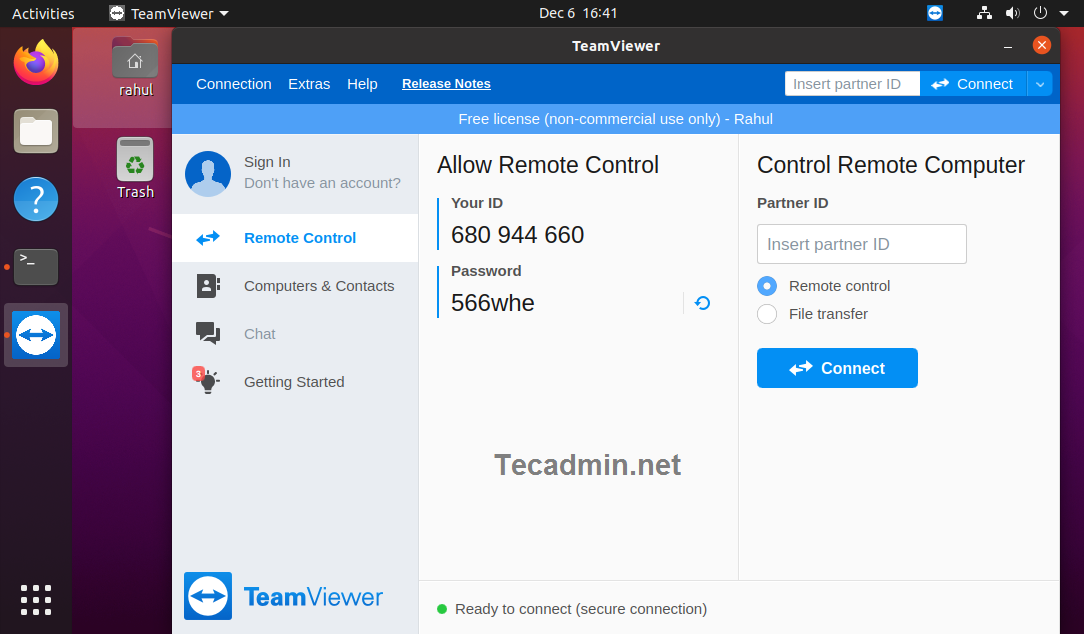Click the profile avatar picture
1084x634 pixels.
[207, 174]
